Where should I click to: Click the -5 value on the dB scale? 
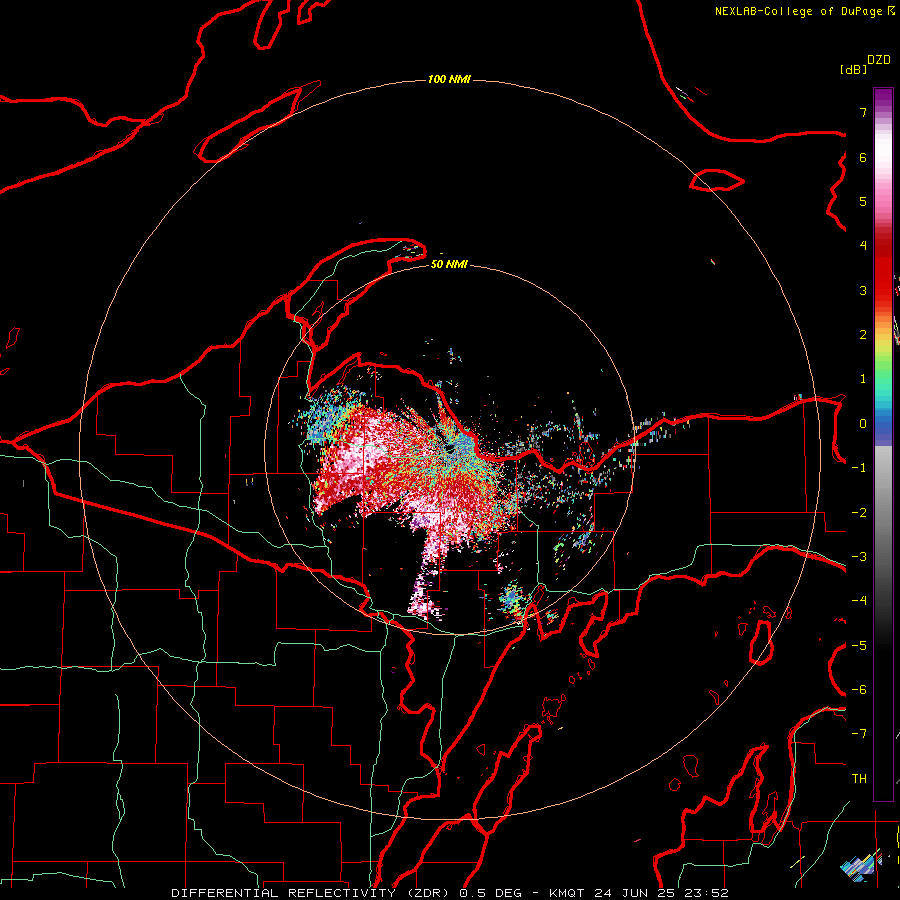tap(859, 646)
